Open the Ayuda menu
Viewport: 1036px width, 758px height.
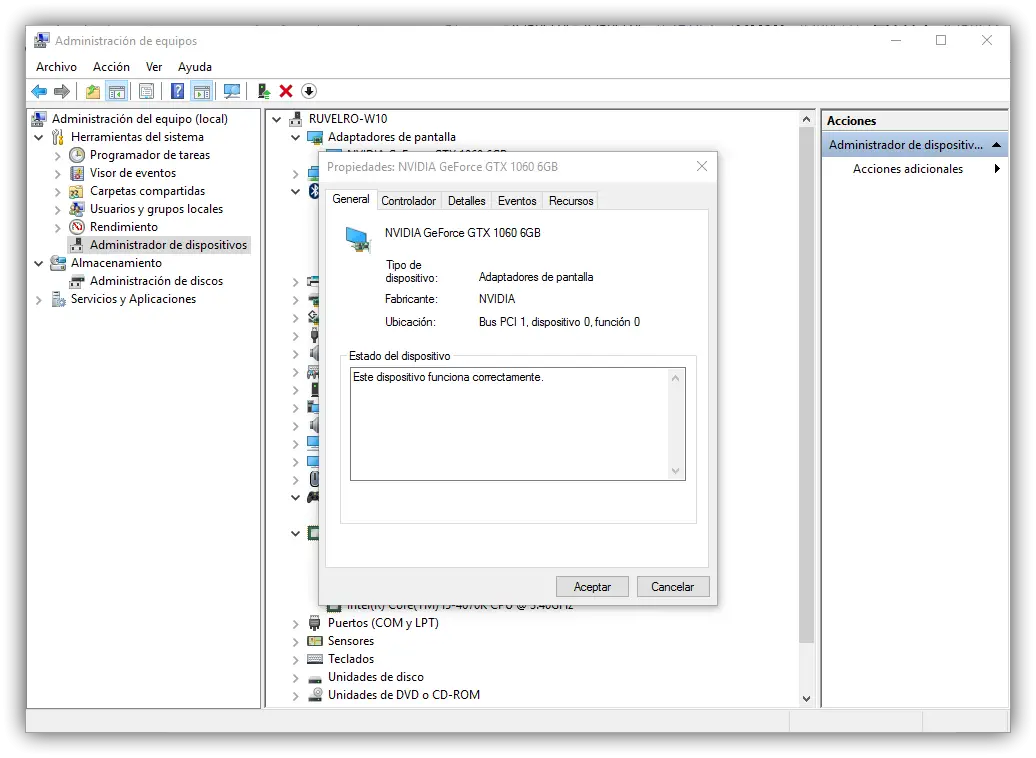(195, 67)
